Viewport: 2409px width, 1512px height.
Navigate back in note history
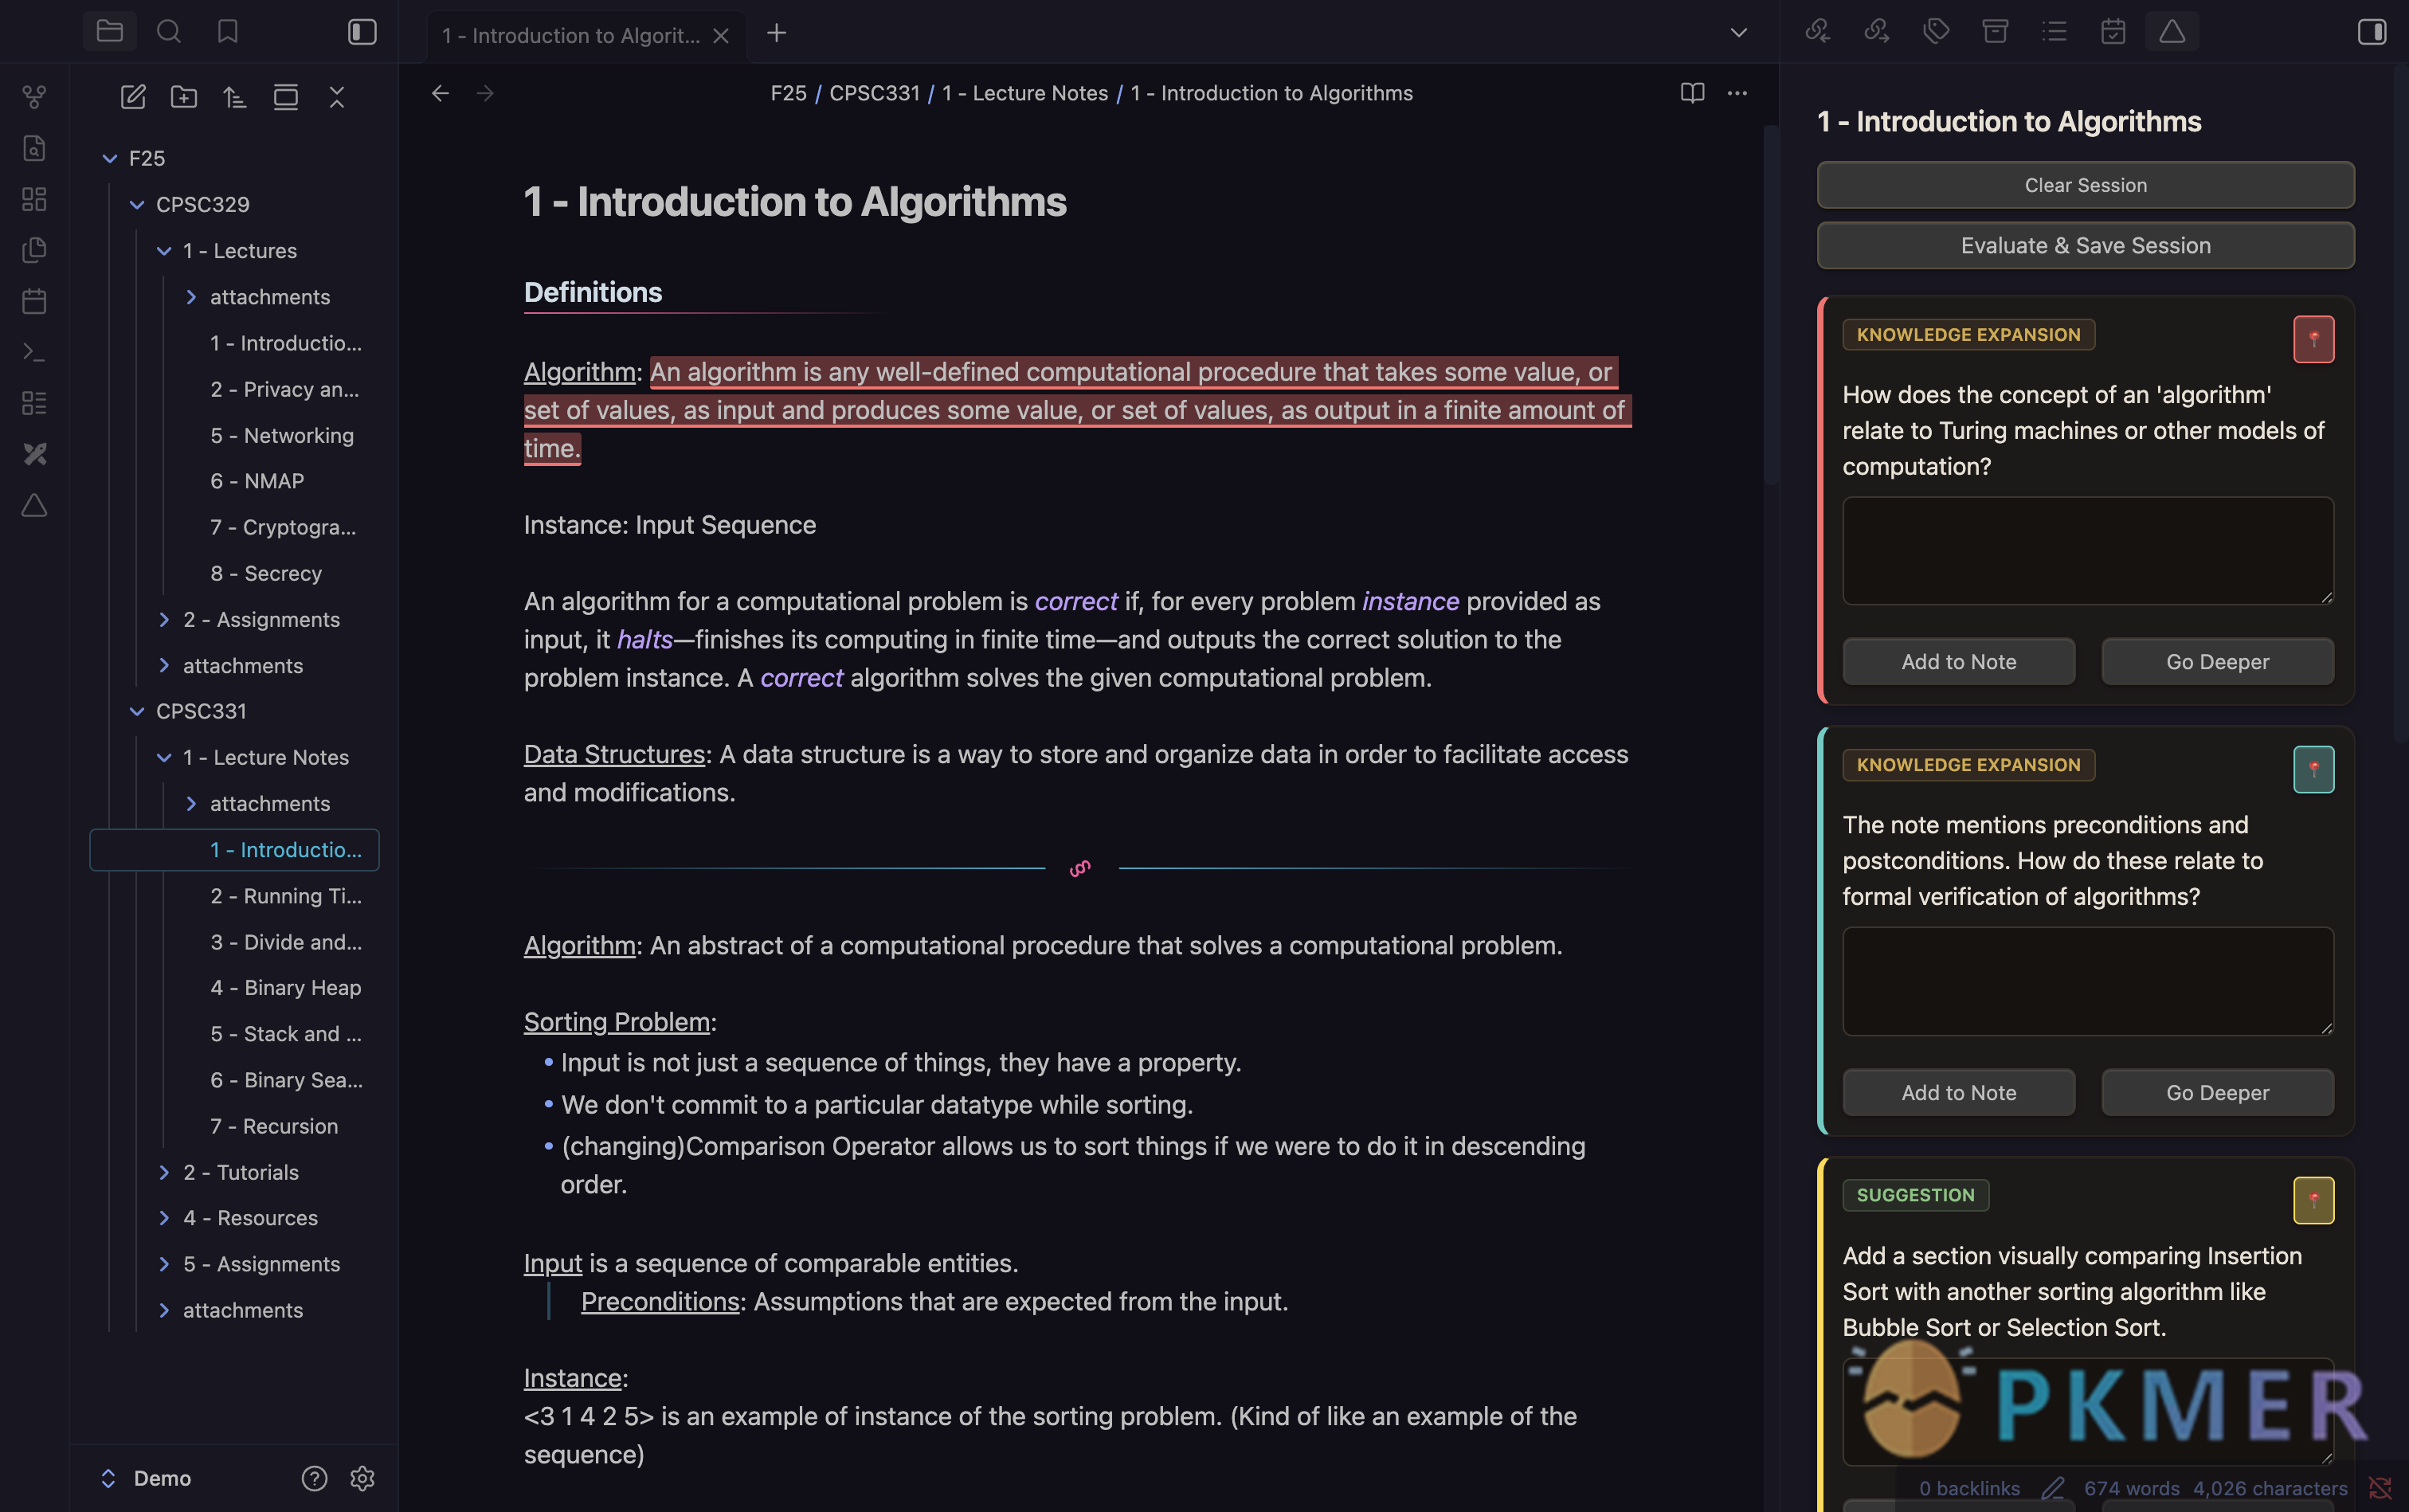440,93
